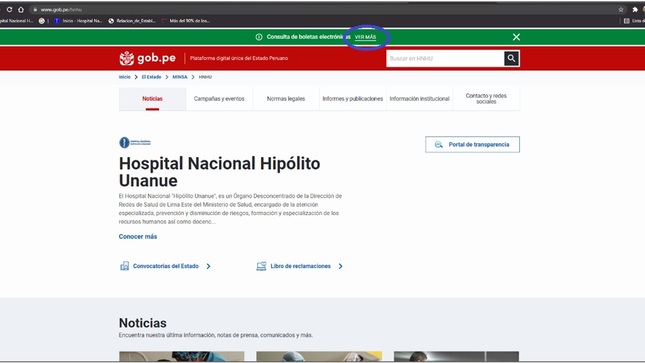Go to browser home page icon
The width and height of the screenshot is (645, 363).
tap(21, 9)
